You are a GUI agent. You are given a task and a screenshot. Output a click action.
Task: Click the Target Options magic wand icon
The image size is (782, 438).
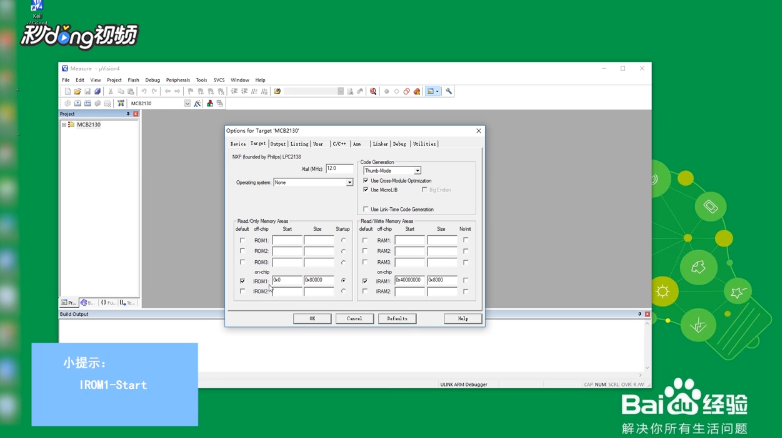pos(197,103)
